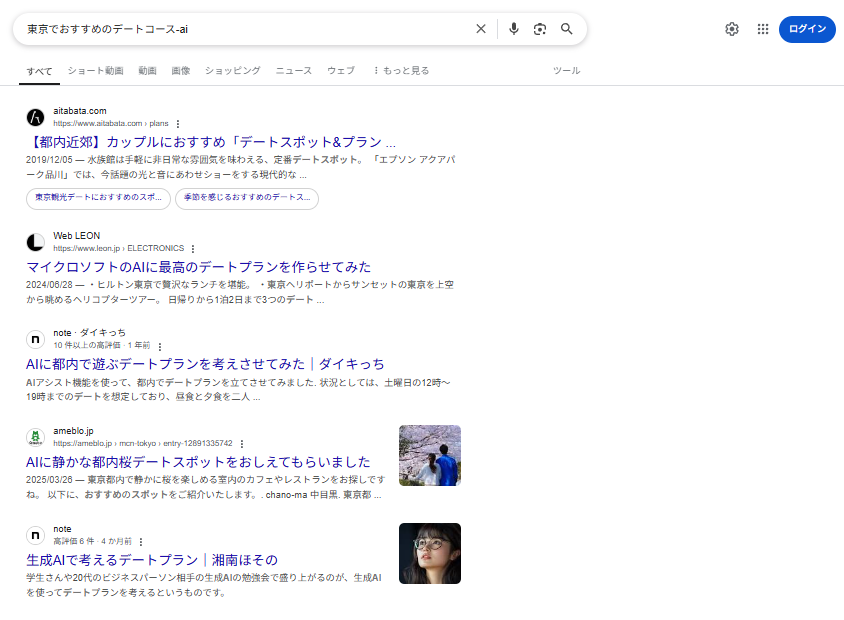Click the 東京観光デートにおすすめのスポ... chip
Viewport: 844px width, 620px height.
pyautogui.click(x=99, y=198)
